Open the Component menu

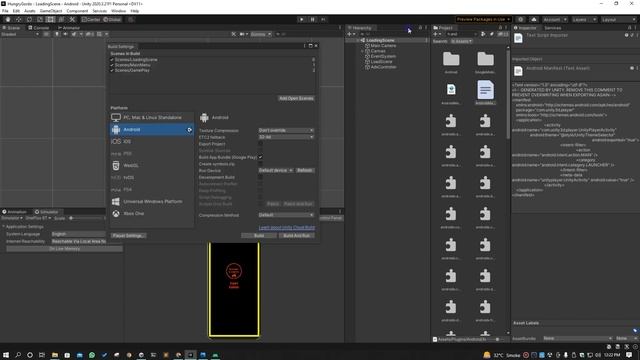(77, 11)
